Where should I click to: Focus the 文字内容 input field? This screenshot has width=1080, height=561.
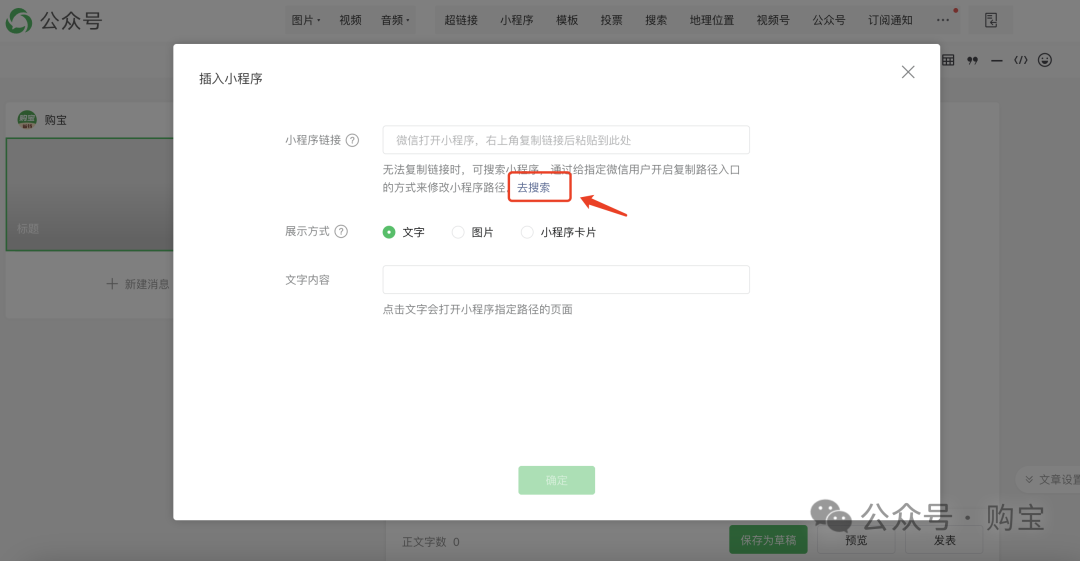(566, 280)
